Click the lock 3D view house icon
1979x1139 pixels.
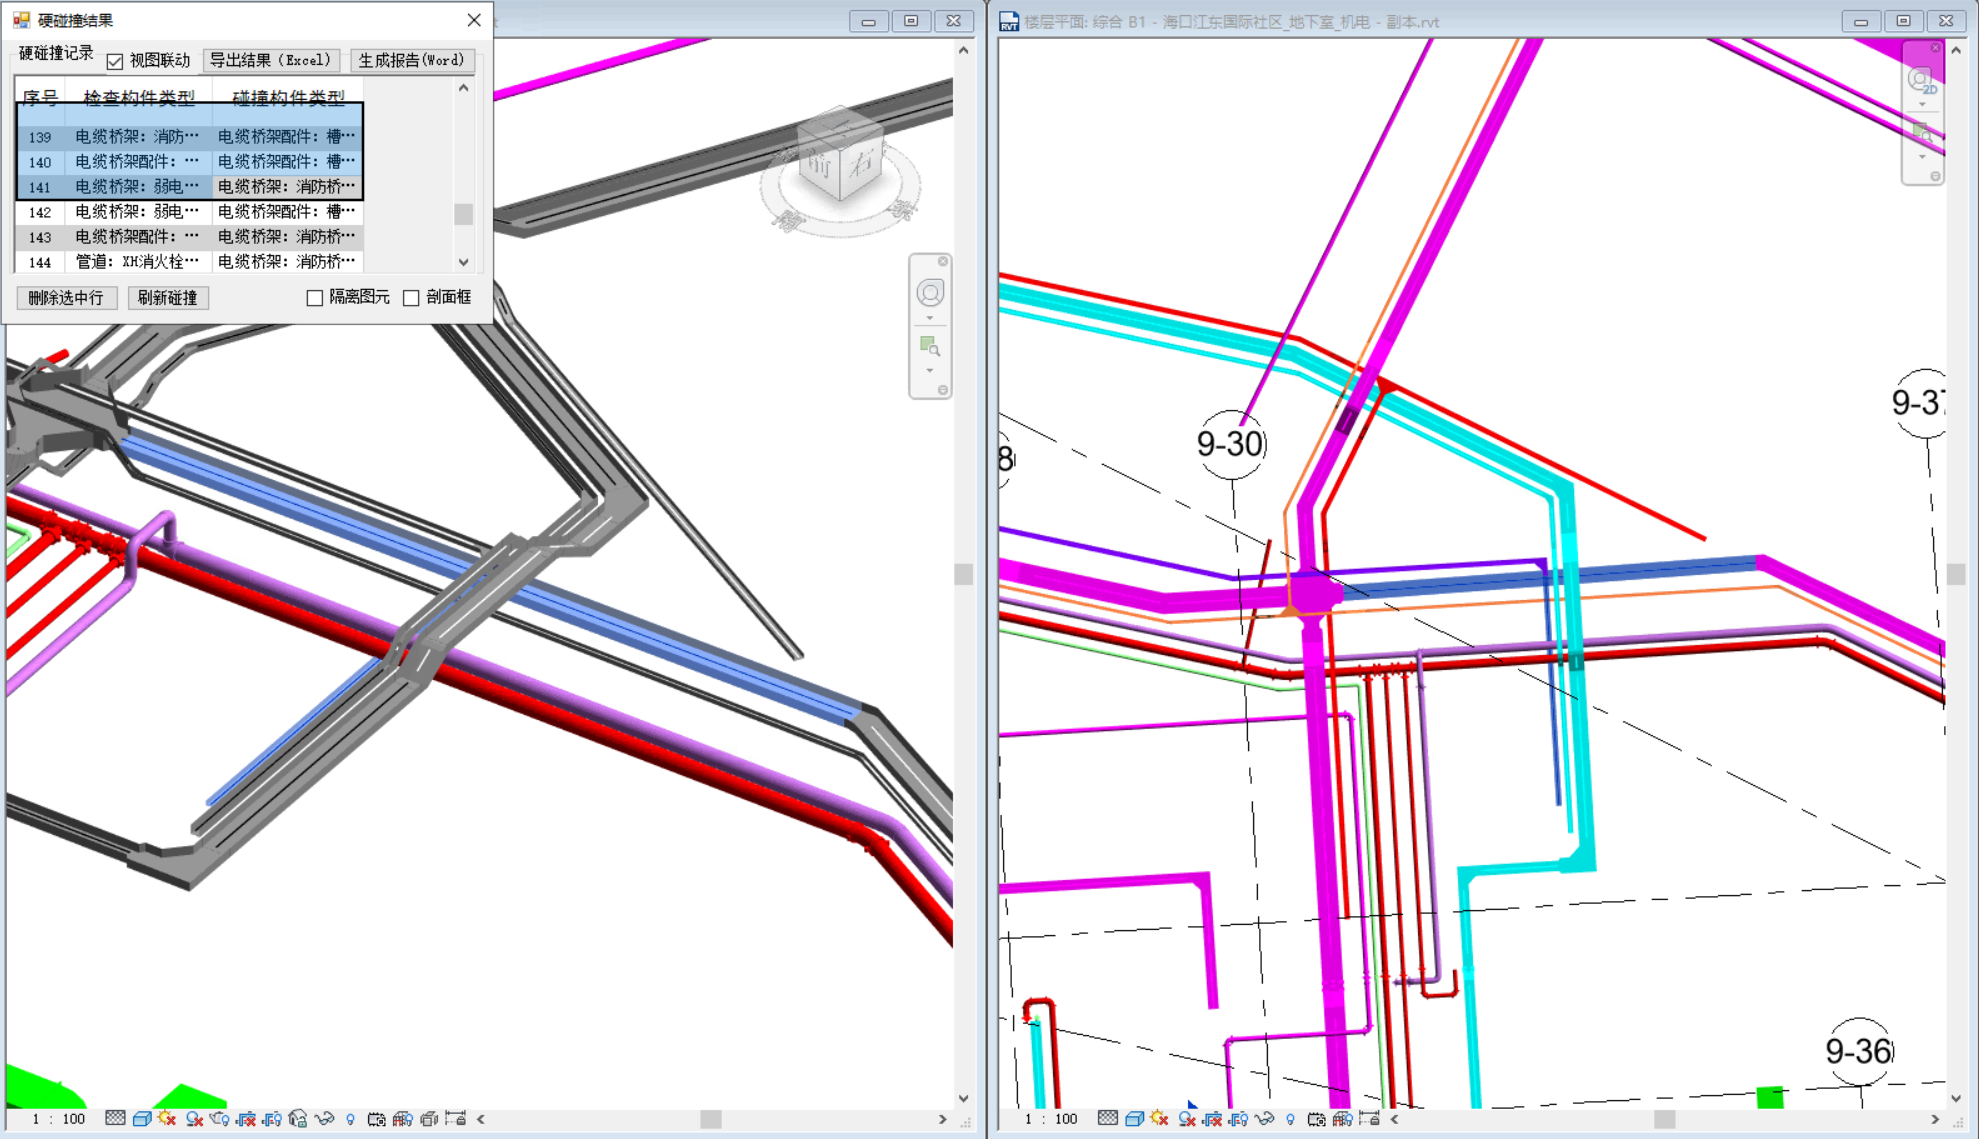(x=298, y=1118)
